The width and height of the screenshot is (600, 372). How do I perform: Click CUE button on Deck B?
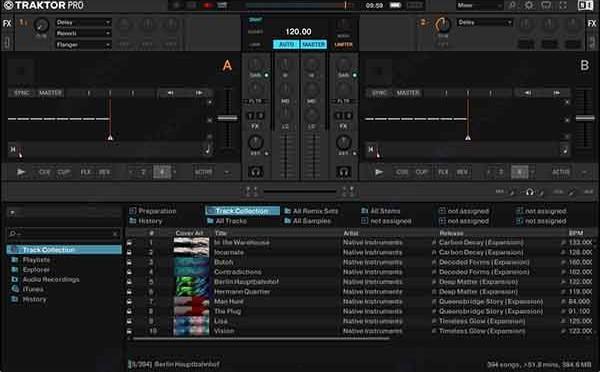pos(402,172)
